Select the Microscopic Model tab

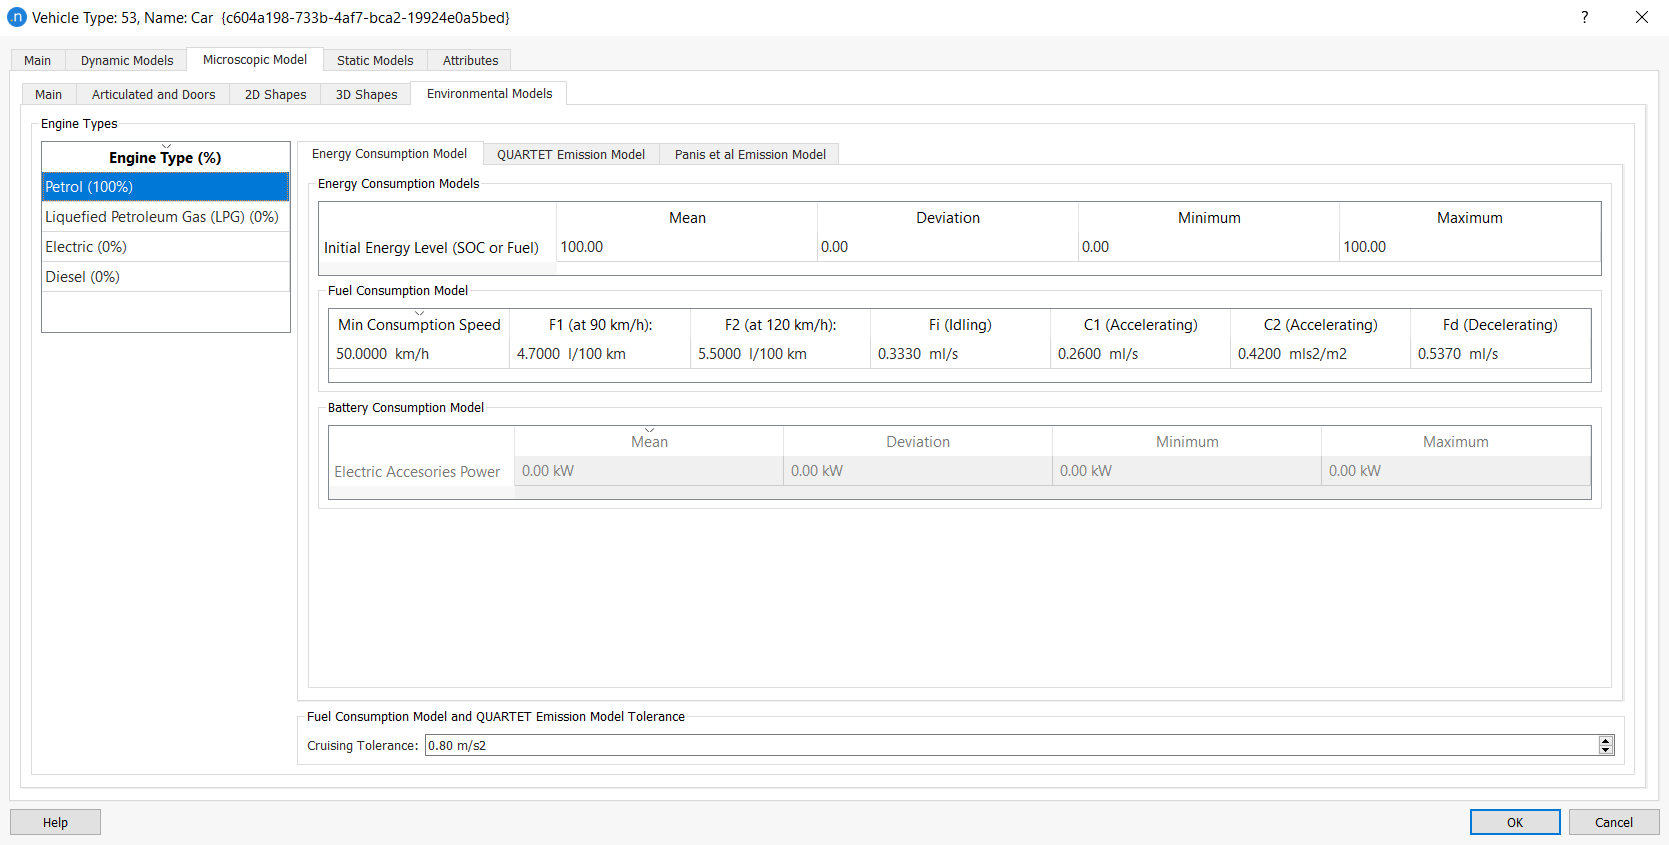pos(255,59)
